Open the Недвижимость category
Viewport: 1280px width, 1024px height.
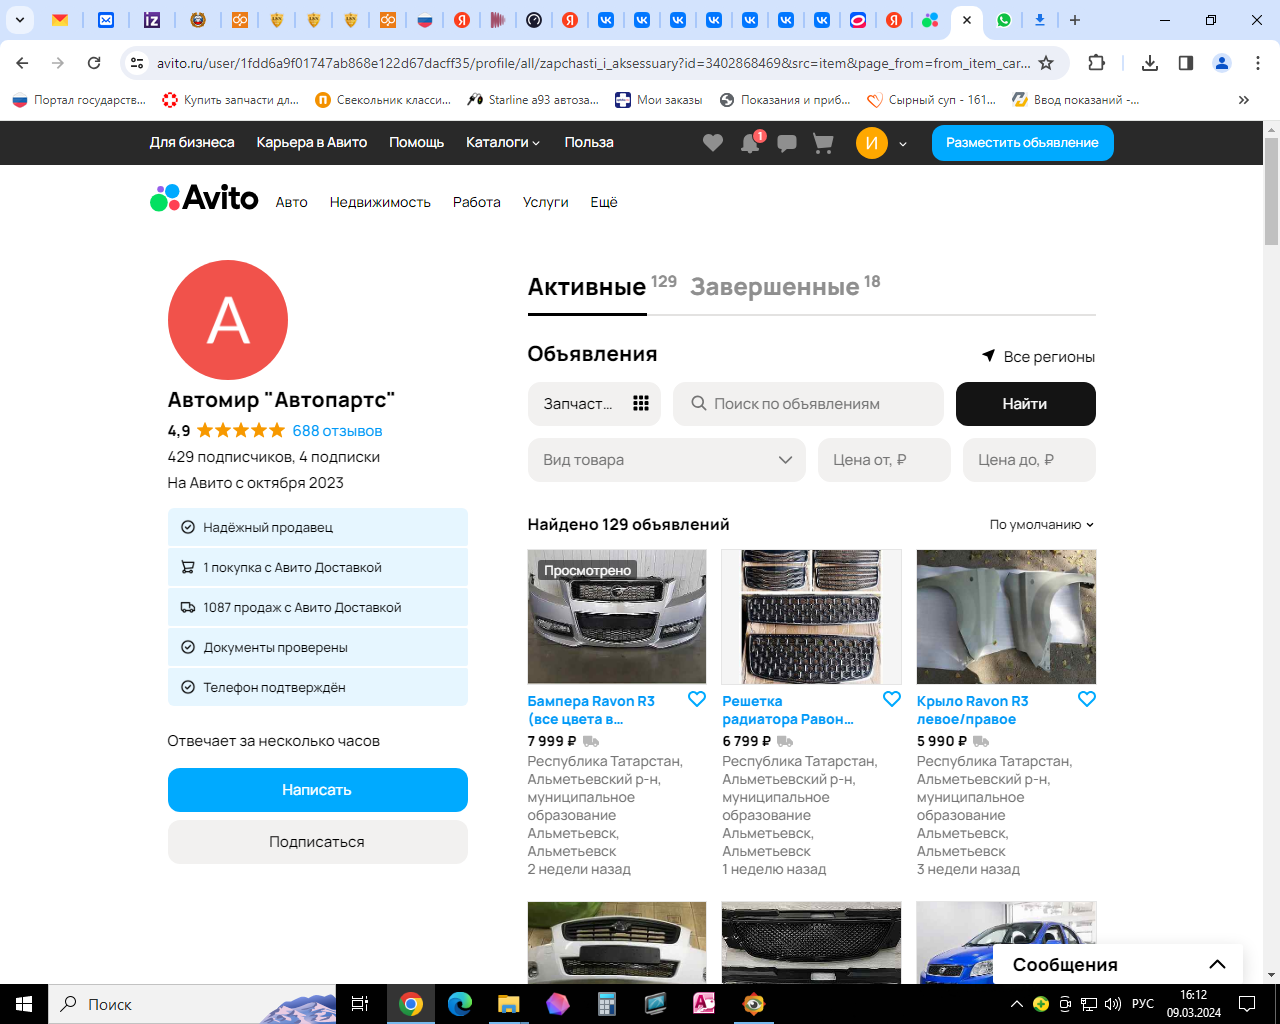tap(380, 202)
